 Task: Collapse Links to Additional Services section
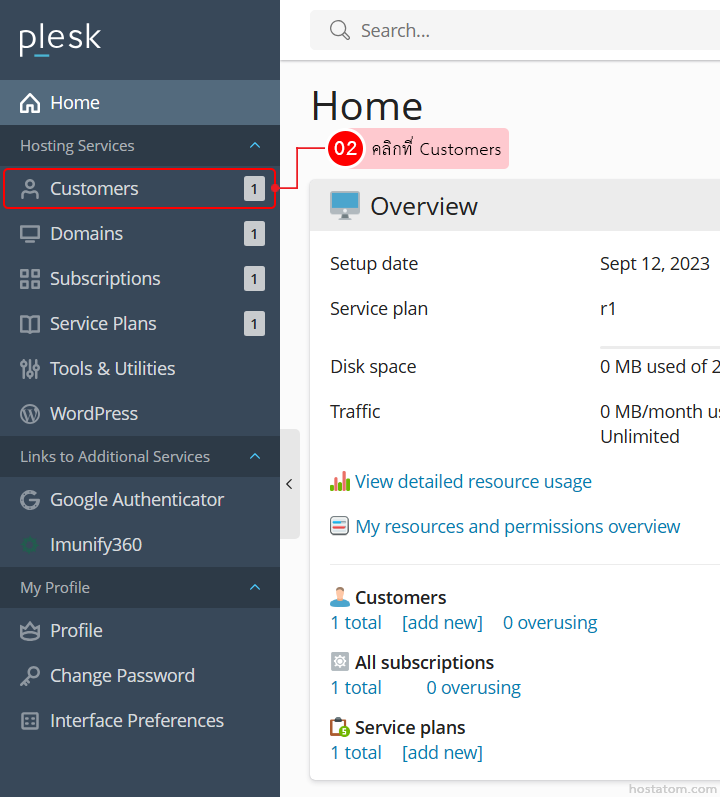[255, 457]
